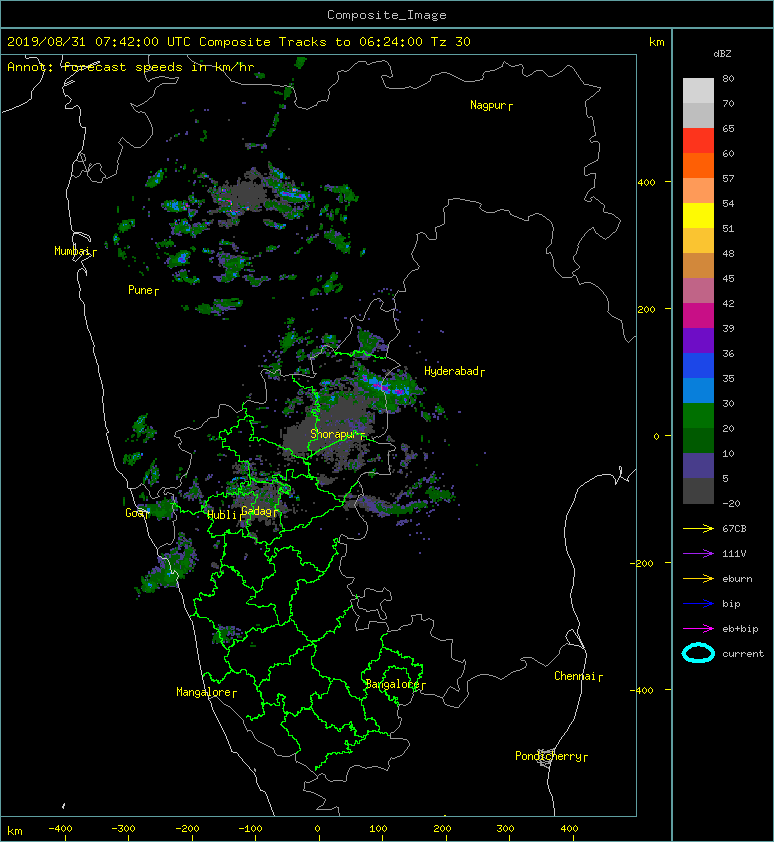Viewport: 774px width, 842px height.
Task: Pick the brown 45–48 dBZ color swatch
Action: click(698, 266)
